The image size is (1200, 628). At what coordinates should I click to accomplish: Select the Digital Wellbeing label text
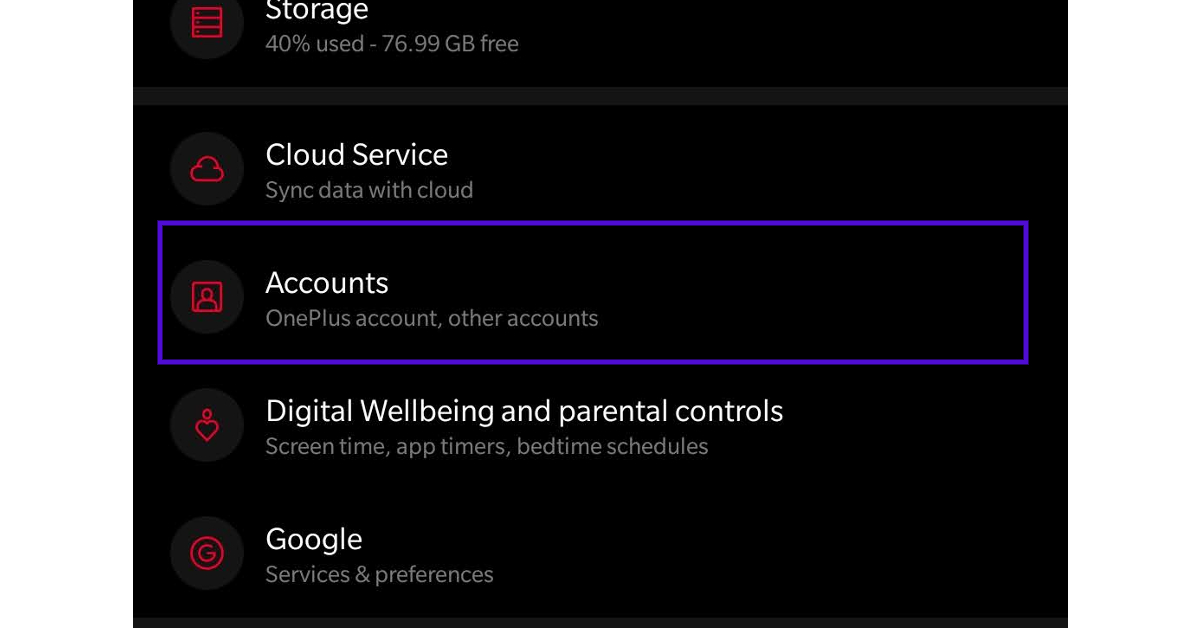[x=524, y=411]
